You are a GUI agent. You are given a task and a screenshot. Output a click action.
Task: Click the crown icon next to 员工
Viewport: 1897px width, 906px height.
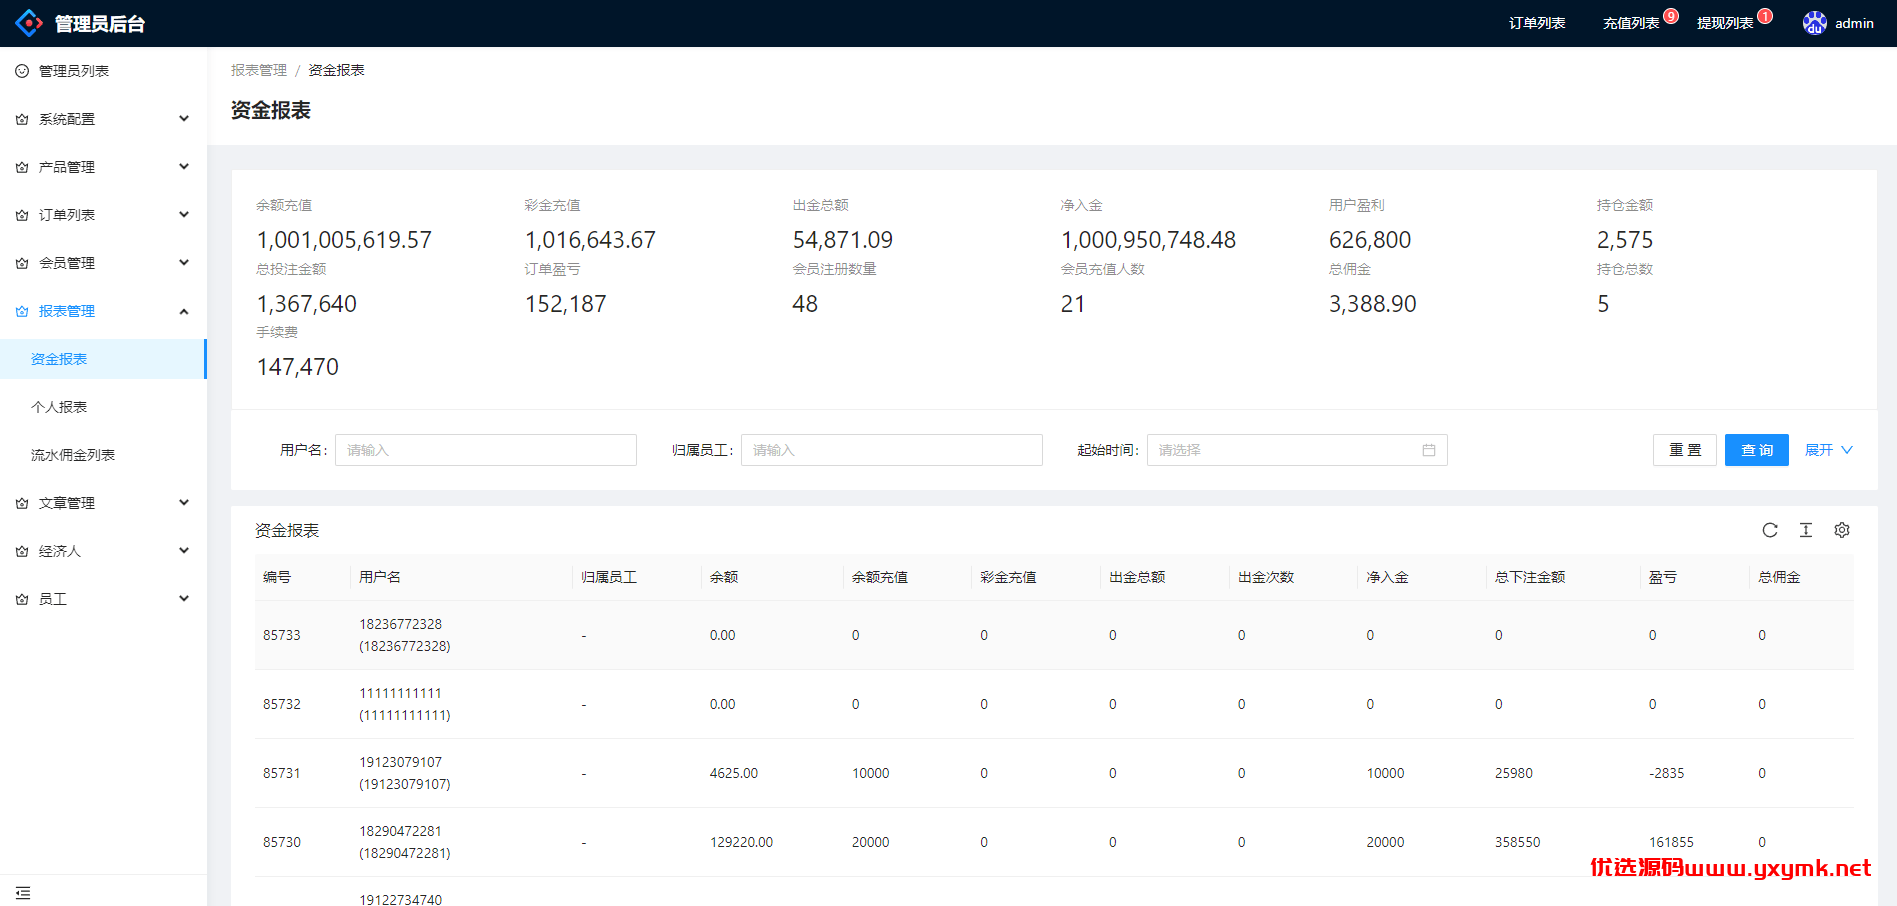coord(22,599)
